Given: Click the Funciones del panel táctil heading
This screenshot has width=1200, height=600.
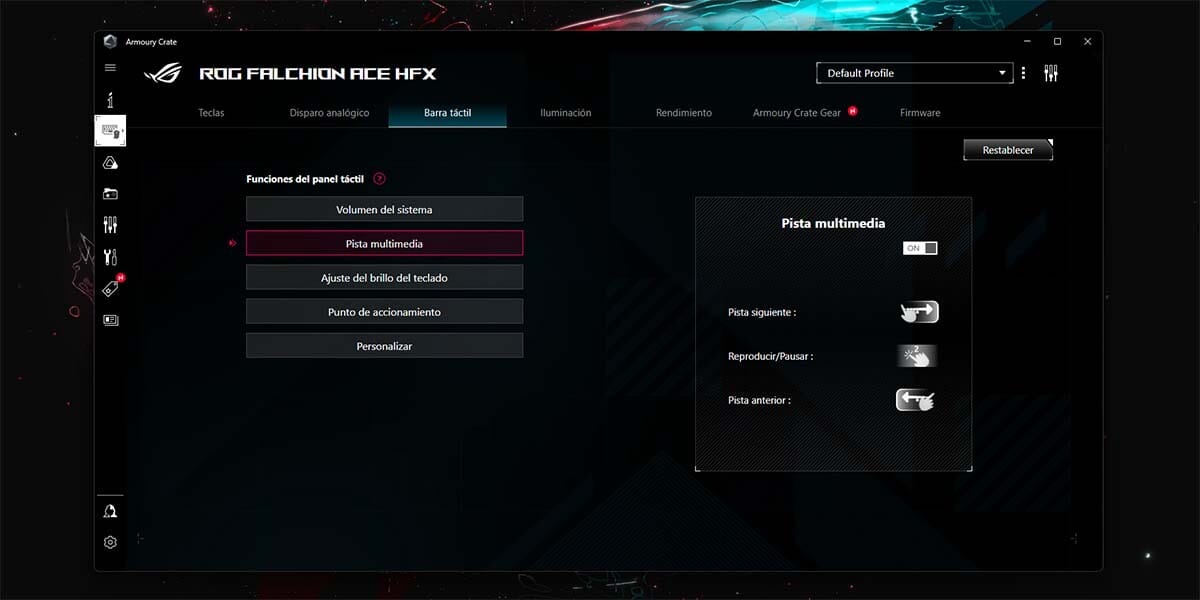Looking at the screenshot, I should [x=305, y=179].
